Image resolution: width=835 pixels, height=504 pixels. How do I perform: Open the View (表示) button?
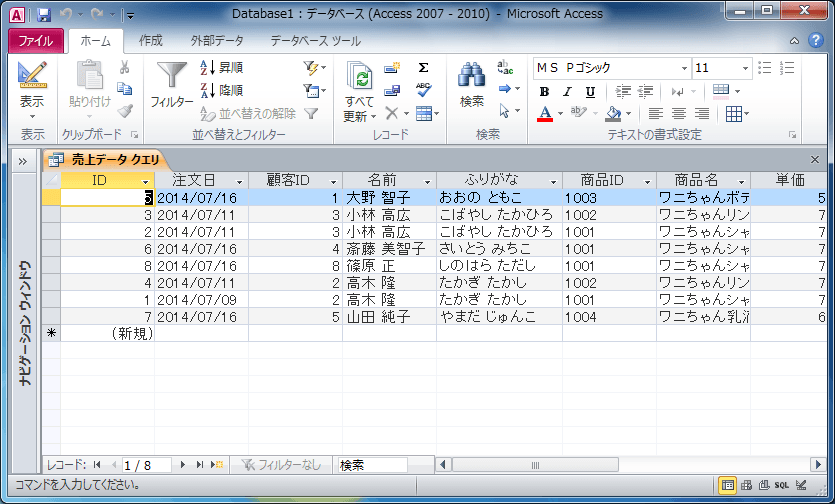tap(32, 90)
